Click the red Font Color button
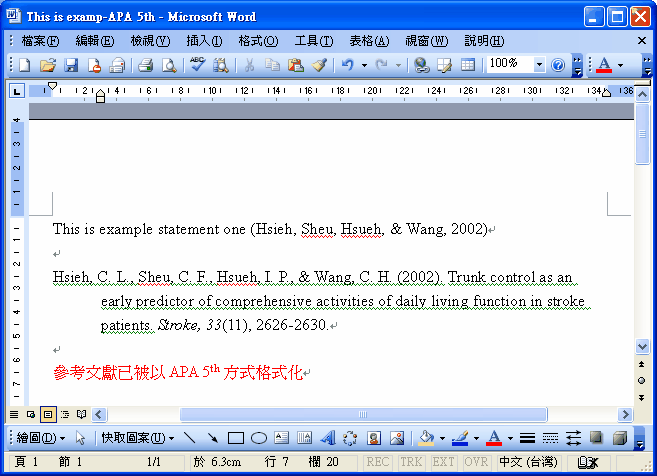The height and width of the screenshot is (476, 657). 603,65
